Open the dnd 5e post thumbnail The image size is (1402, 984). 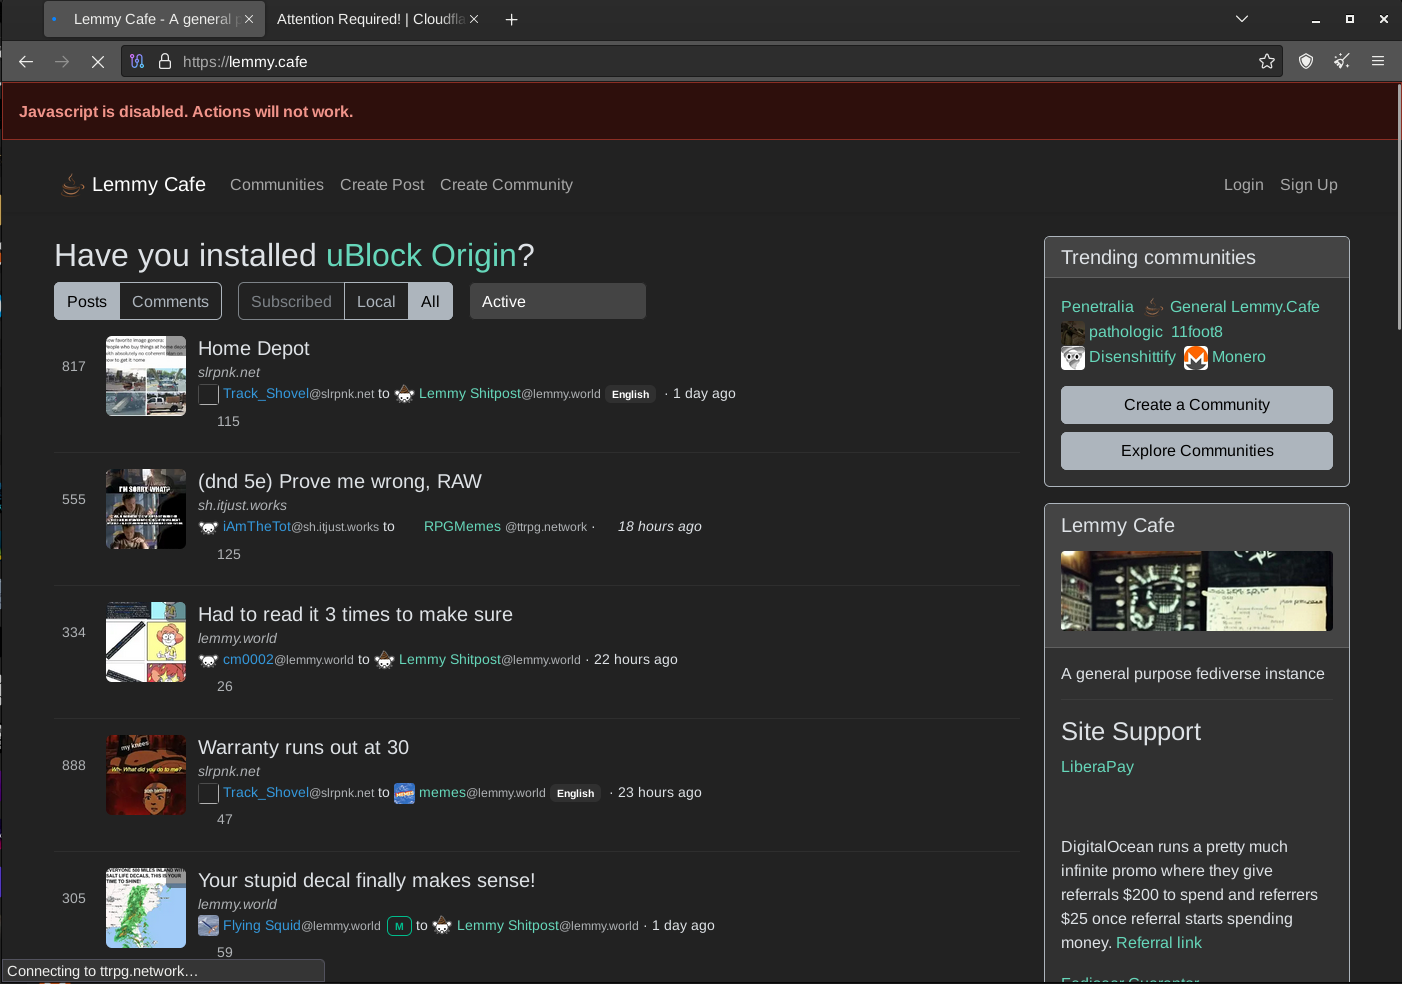click(146, 509)
